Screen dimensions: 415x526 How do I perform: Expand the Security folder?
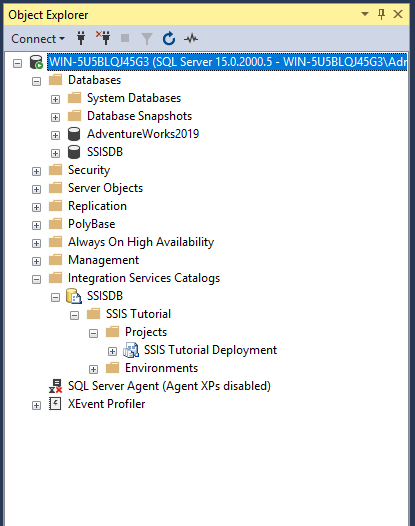pos(36,172)
